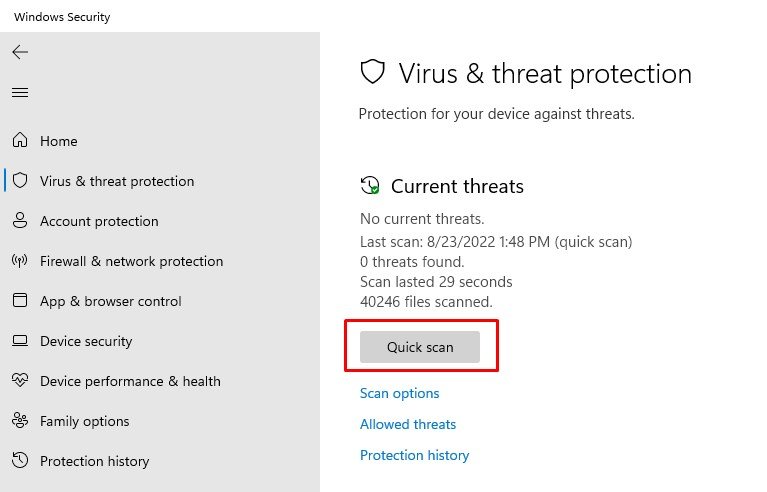
Task: Click the Protection history clock icon in sidebar
Action: (x=20, y=460)
